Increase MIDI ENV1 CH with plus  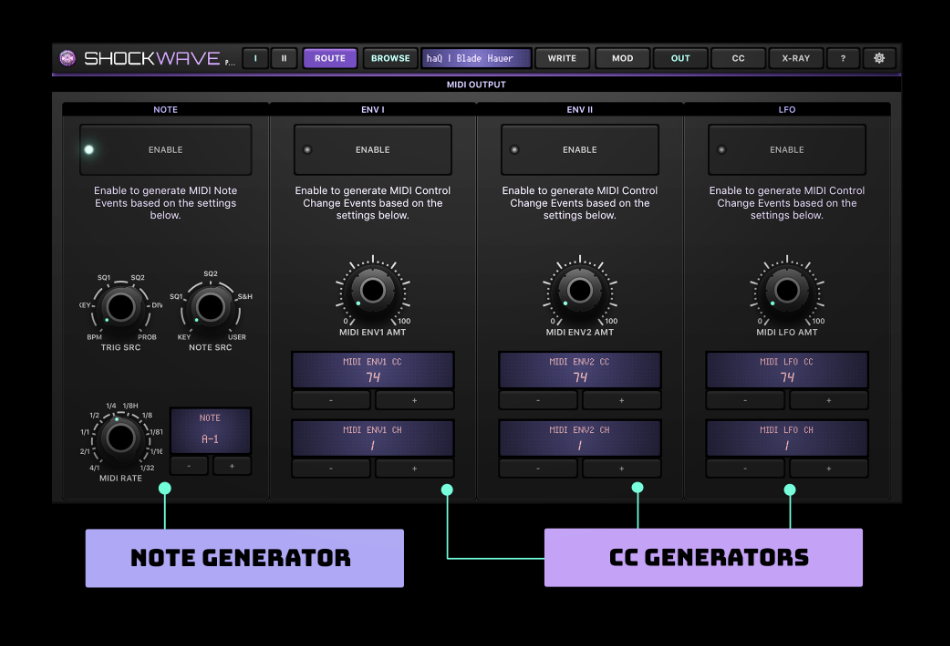tap(414, 468)
